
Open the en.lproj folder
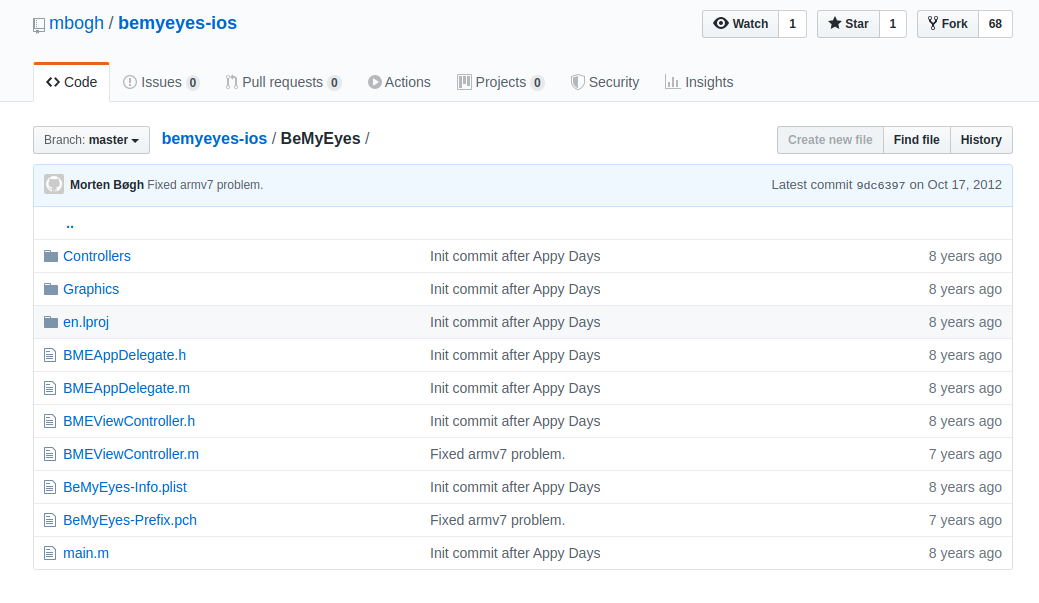tap(85, 322)
